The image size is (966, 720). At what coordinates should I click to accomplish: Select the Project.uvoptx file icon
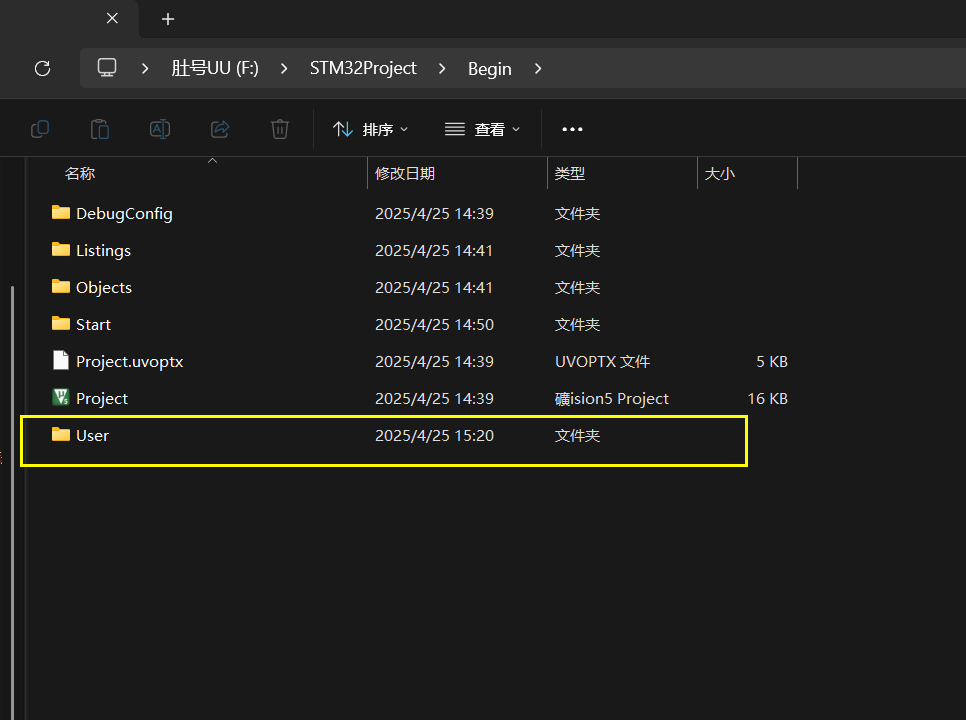point(60,360)
